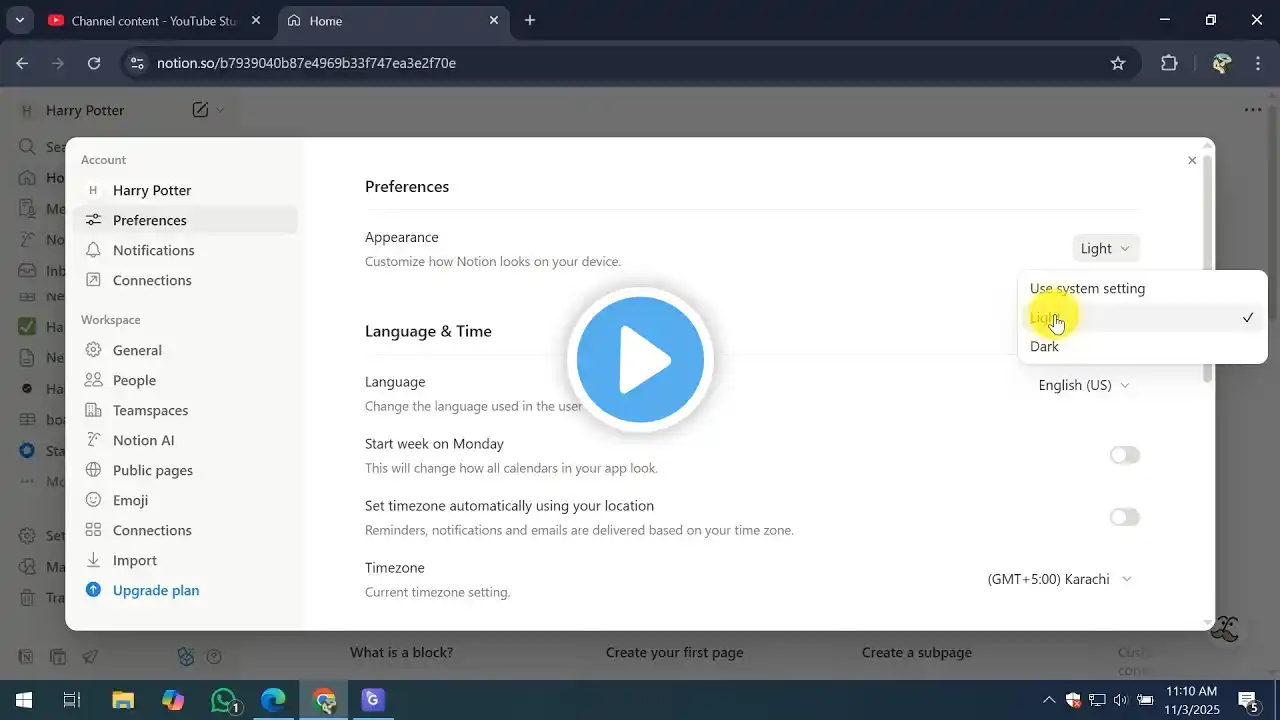Switch to the Home browser tab

pyautogui.click(x=392, y=20)
